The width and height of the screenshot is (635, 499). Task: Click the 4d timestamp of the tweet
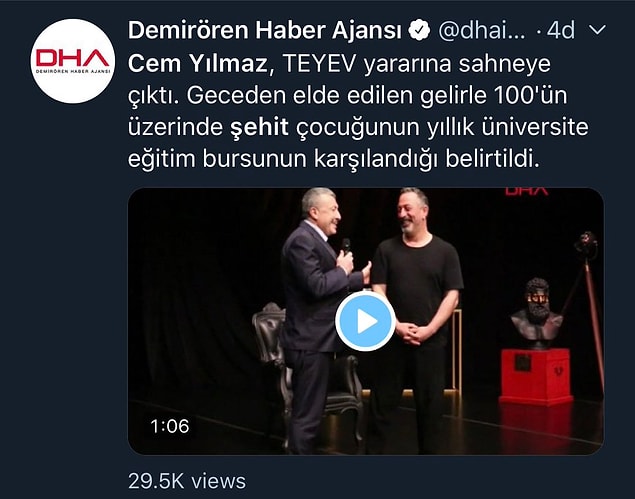coord(561,30)
